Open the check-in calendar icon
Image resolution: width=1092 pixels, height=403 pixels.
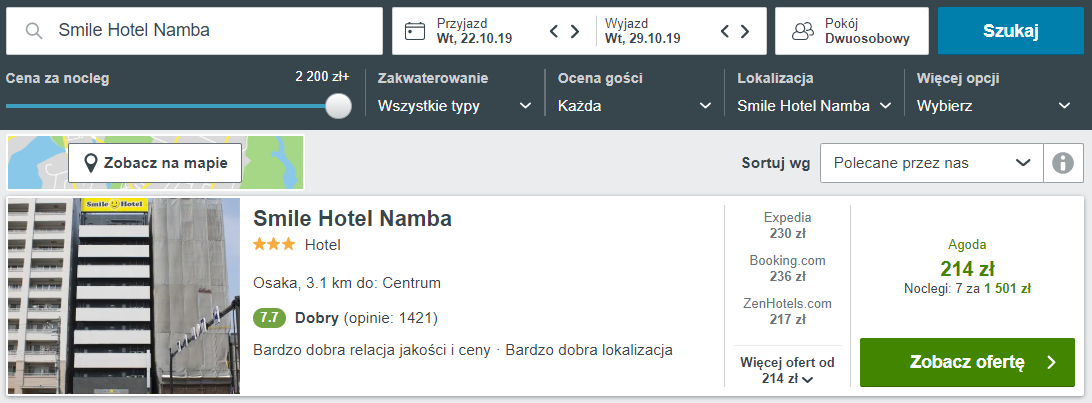pos(415,31)
